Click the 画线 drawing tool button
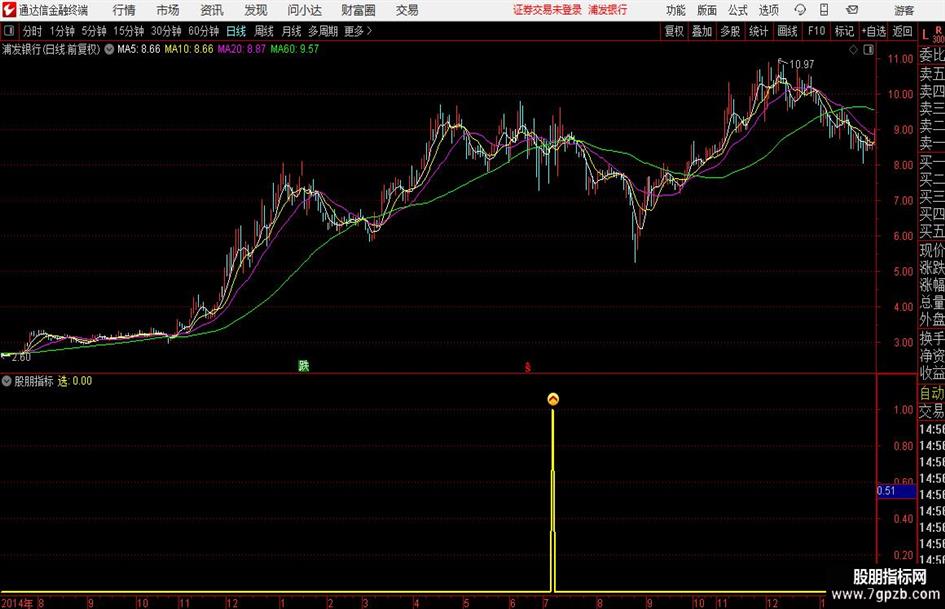The height and width of the screenshot is (609, 945). (x=788, y=31)
